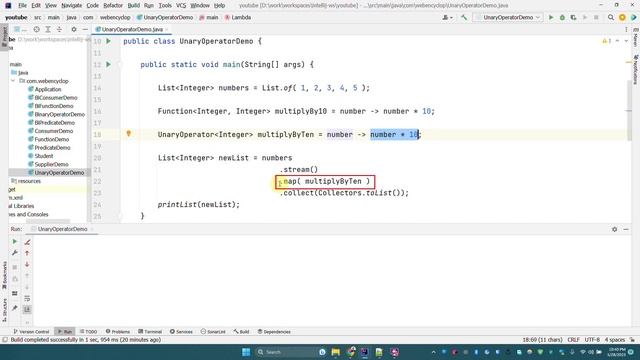Image resolution: width=640 pixels, height=360 pixels.
Task: Show intention actions via the yellow bulb
Action: (x=129, y=133)
